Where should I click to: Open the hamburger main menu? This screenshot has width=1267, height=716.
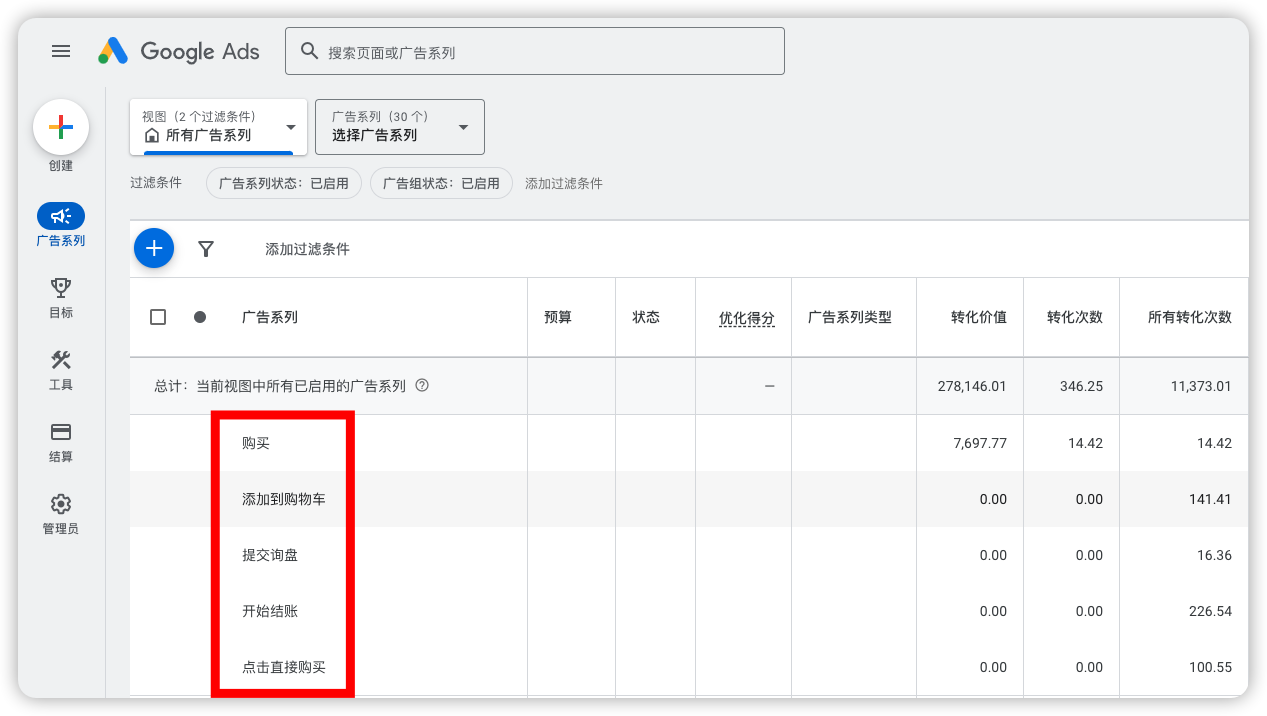point(61,51)
